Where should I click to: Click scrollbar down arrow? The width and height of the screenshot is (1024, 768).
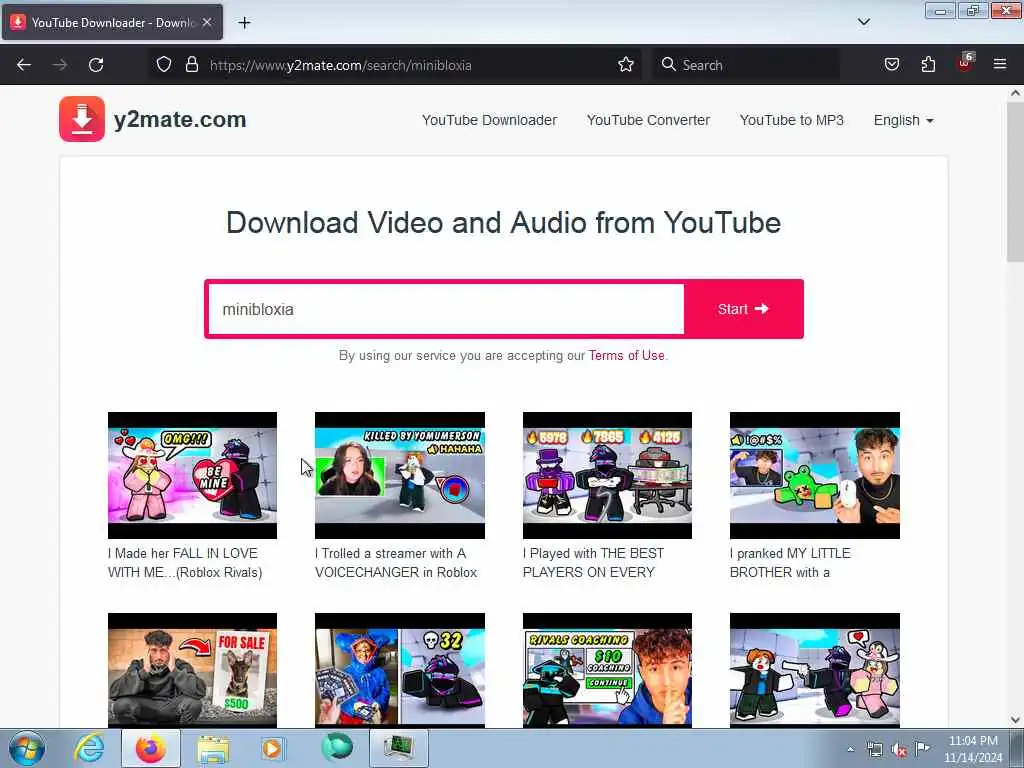click(1015, 720)
